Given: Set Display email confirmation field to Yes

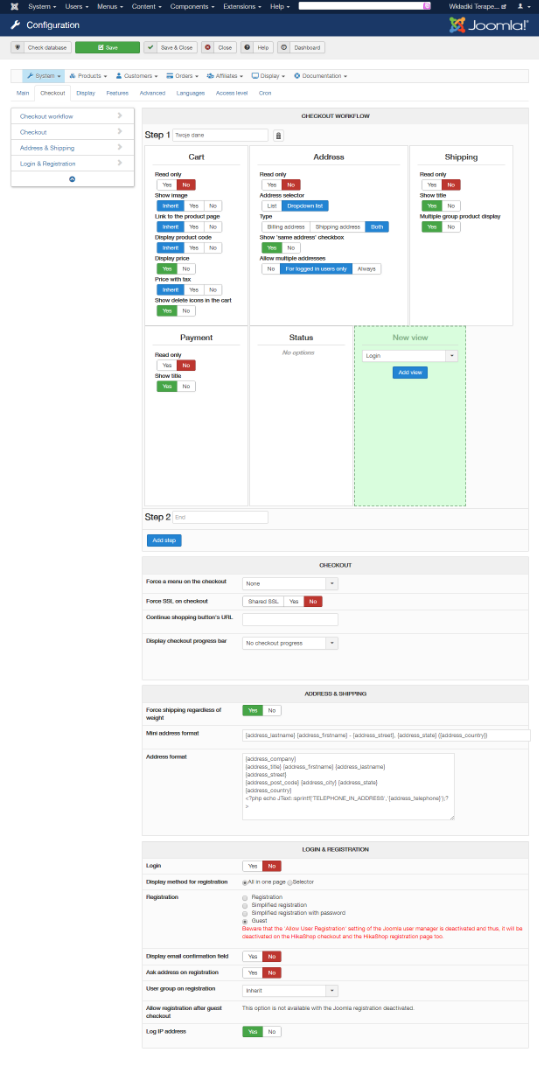Looking at the screenshot, I should click(x=252, y=956).
